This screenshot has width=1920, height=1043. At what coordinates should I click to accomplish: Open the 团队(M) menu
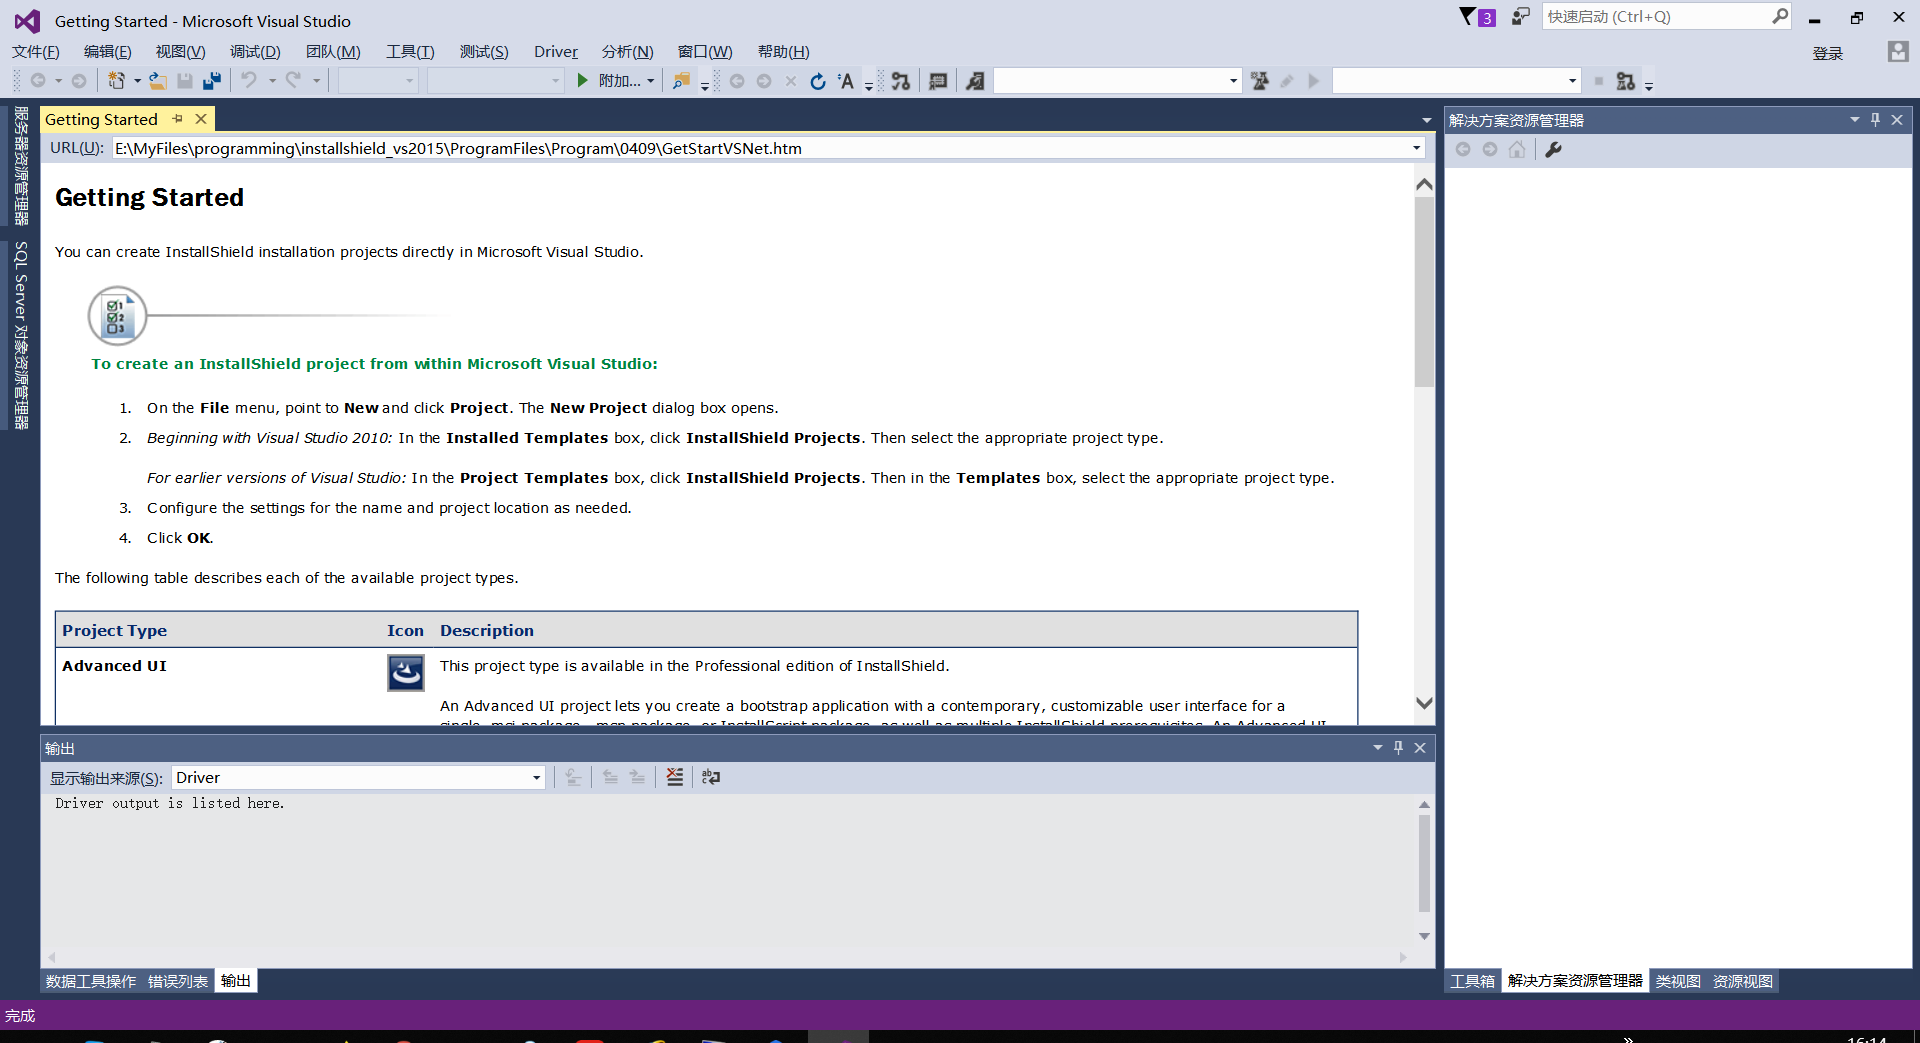[x=333, y=52]
